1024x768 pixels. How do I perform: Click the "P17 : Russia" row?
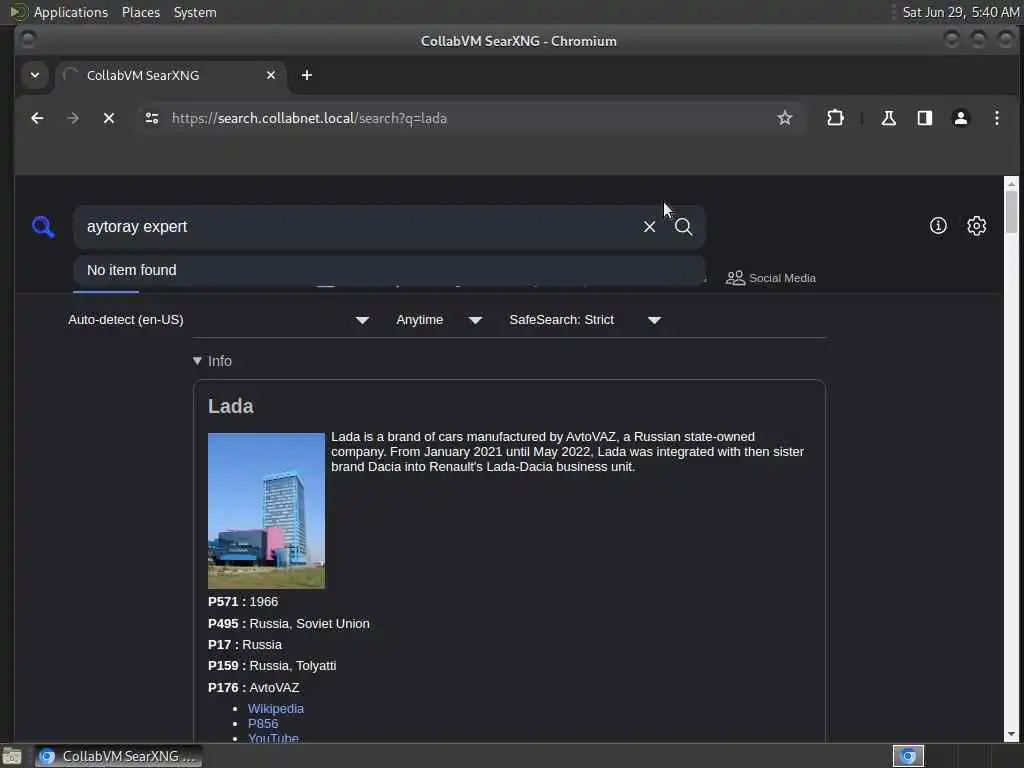tap(245, 645)
